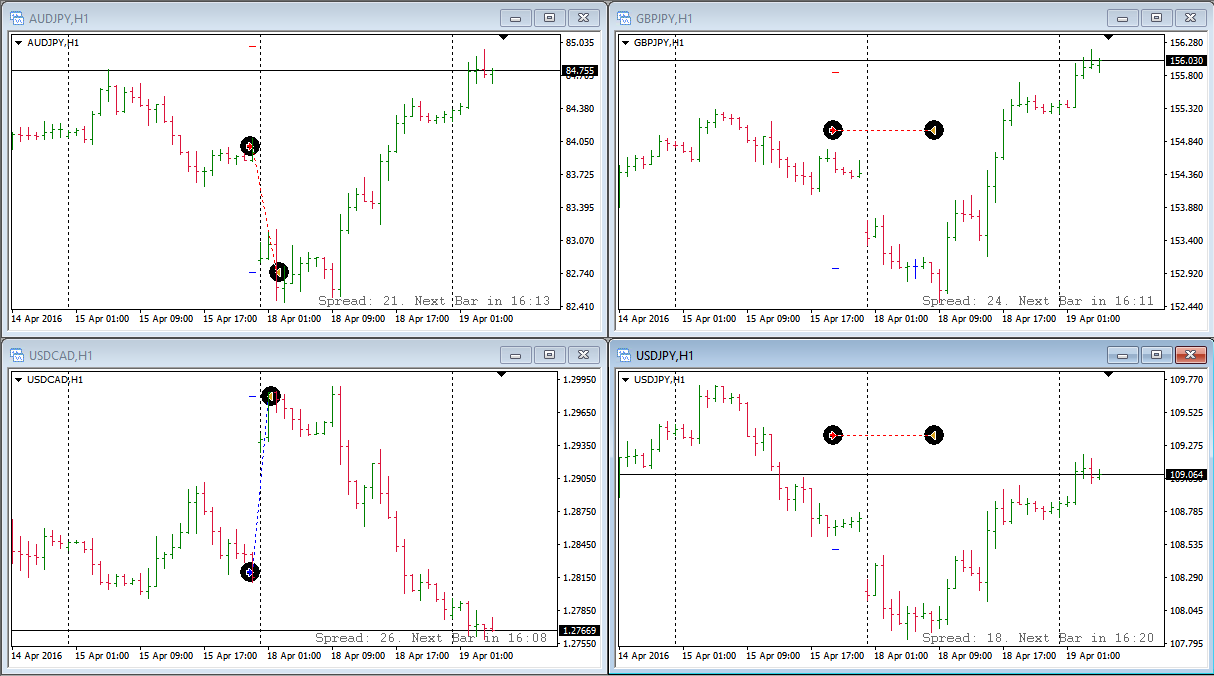Minimize the GBPJPY chart window

(1124, 18)
